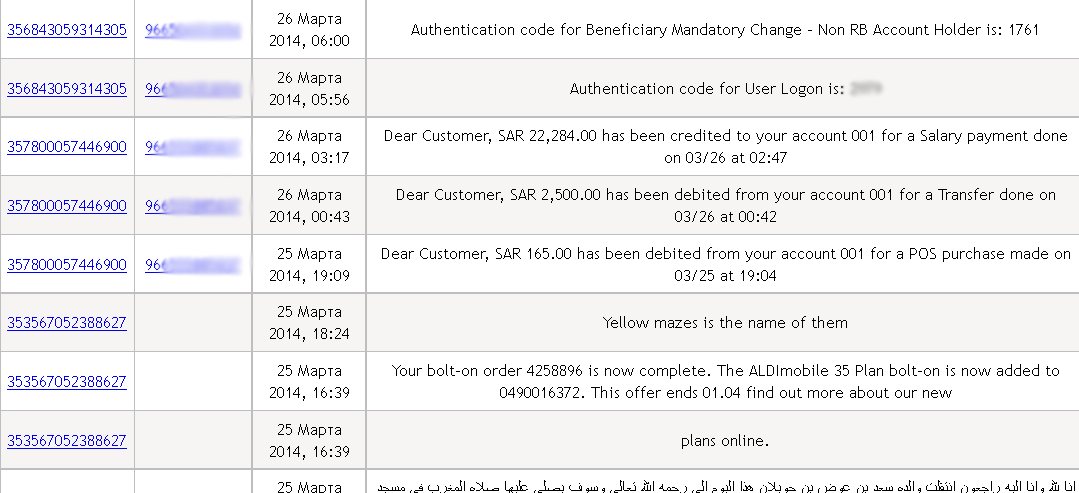Select the User Logon authentication code message
The width and height of the screenshot is (1079, 493).
(725, 89)
